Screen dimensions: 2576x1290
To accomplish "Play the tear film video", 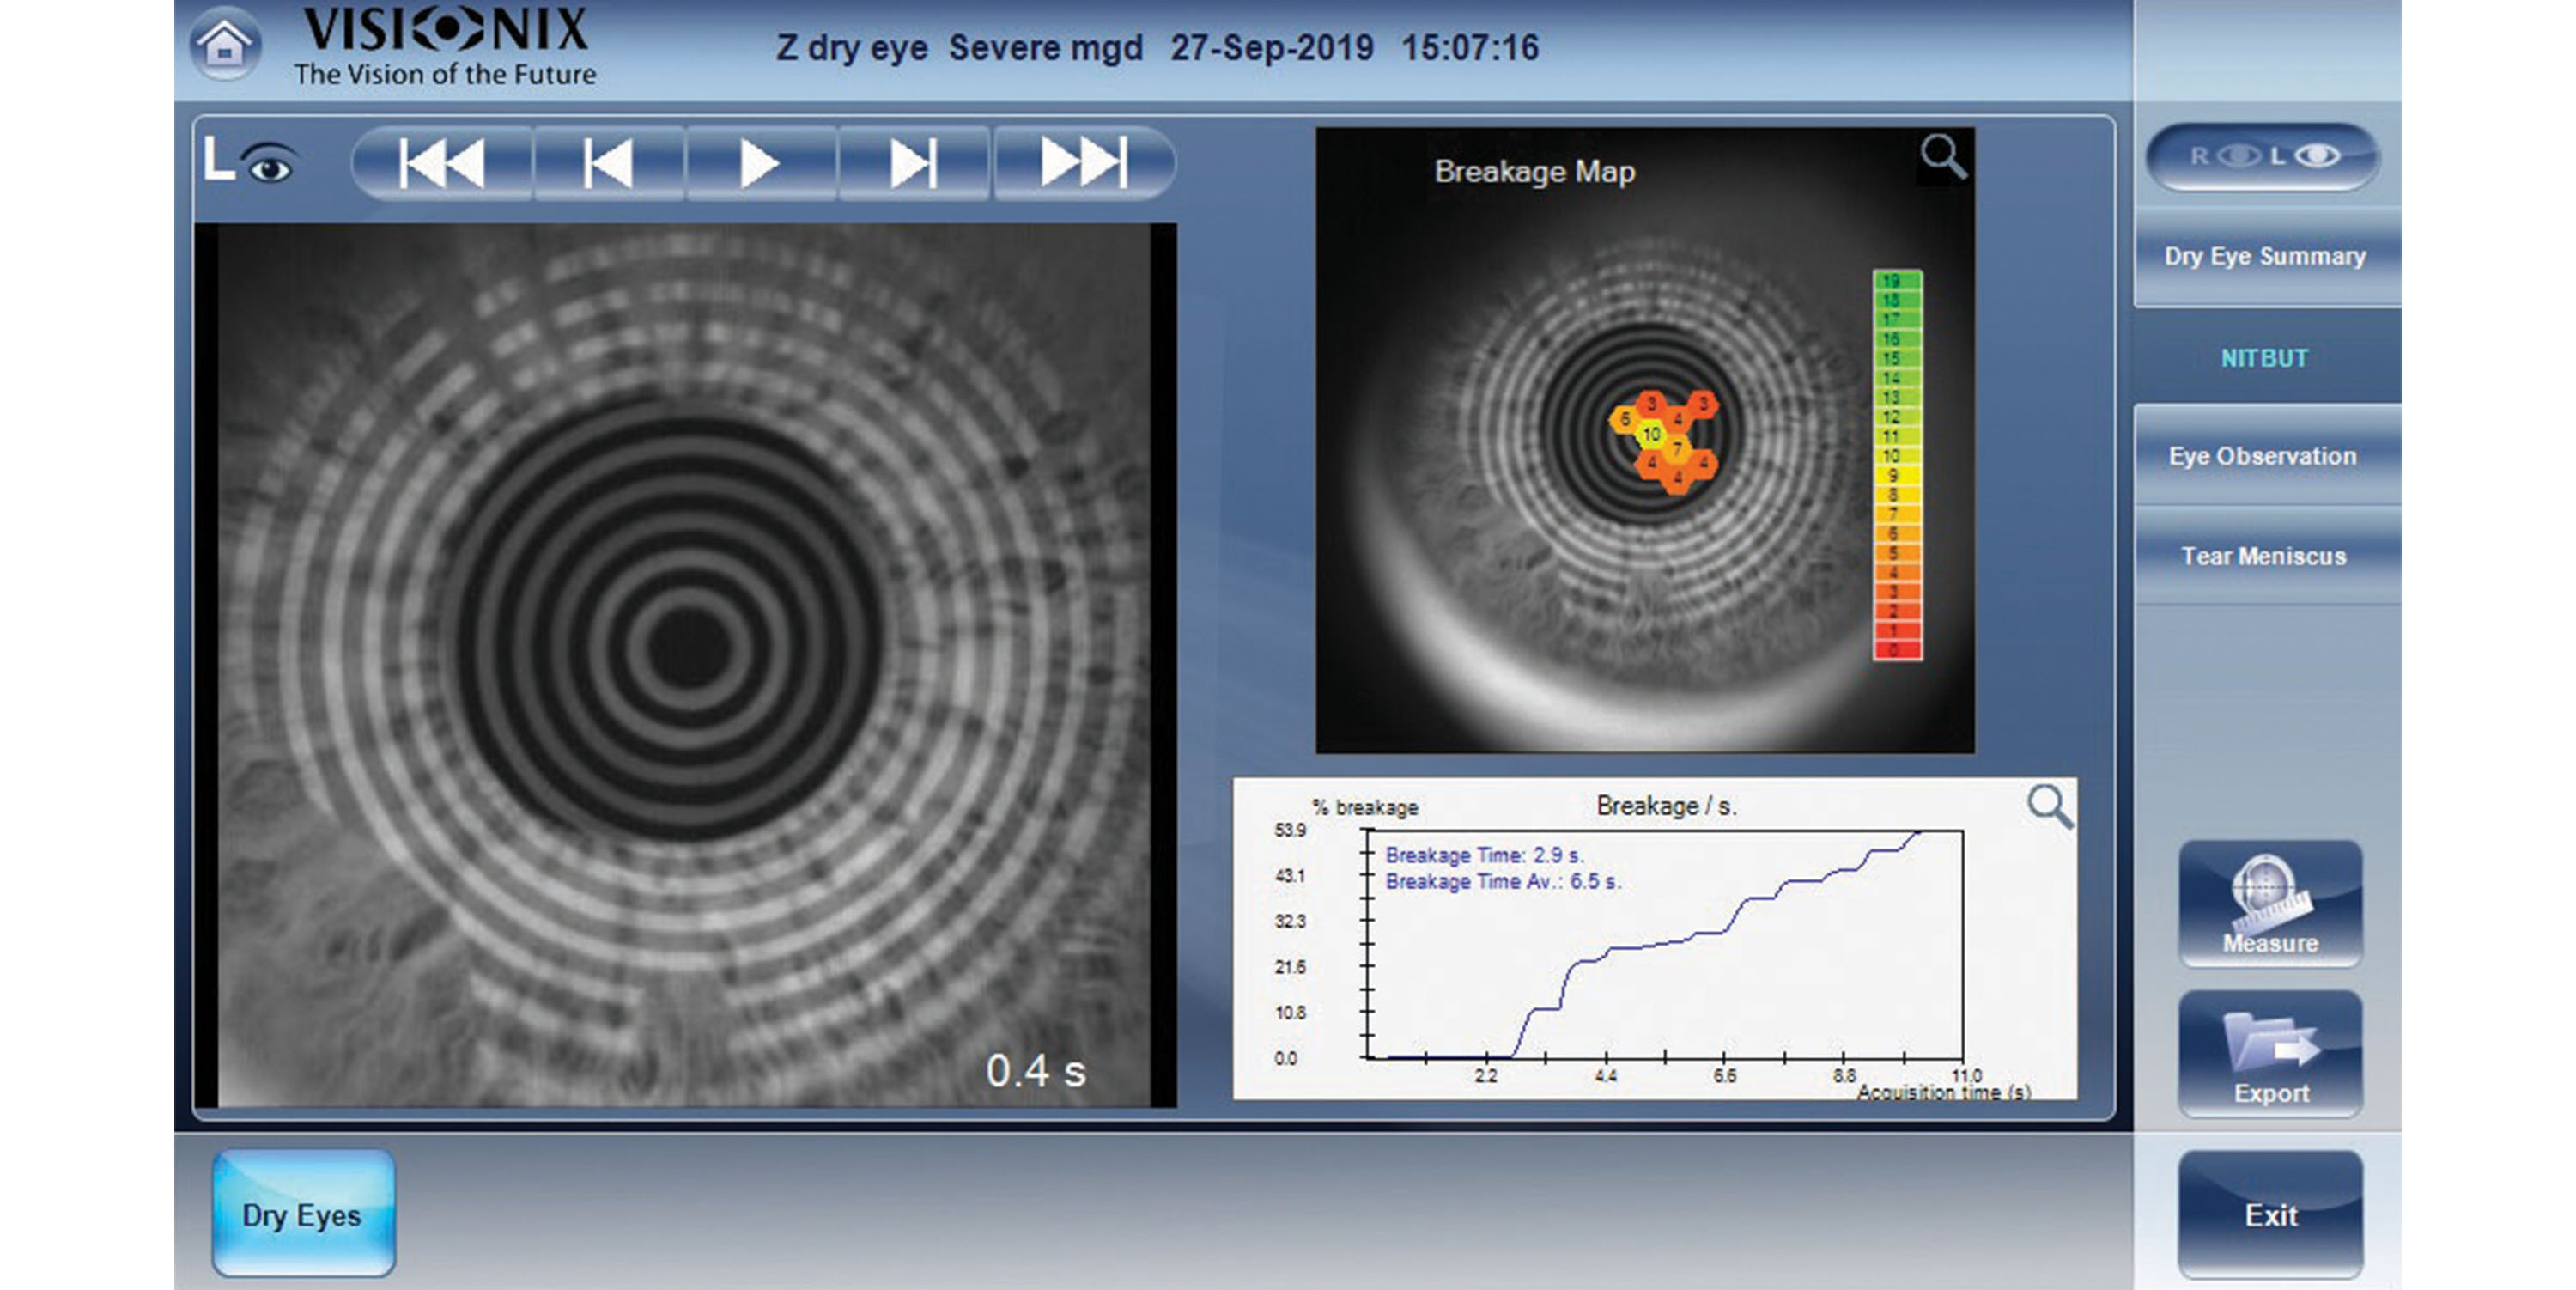I will pyautogui.click(x=760, y=163).
